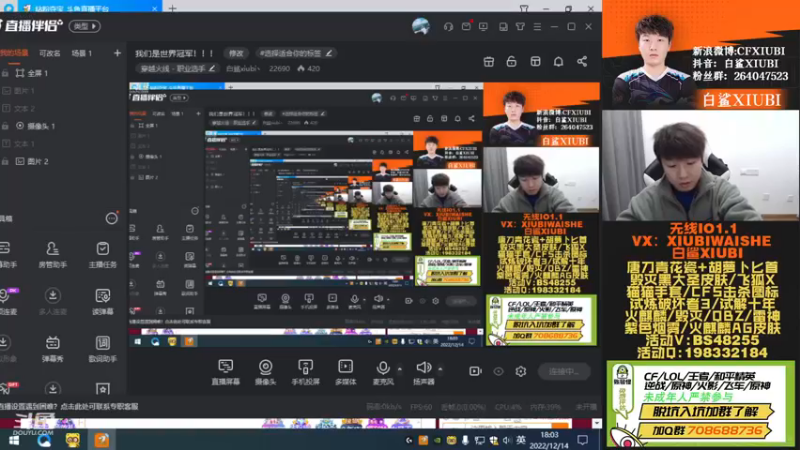Mute the 麦克风 microphone
Image resolution: width=800 pixels, height=450 pixels.
pyautogui.click(x=383, y=371)
